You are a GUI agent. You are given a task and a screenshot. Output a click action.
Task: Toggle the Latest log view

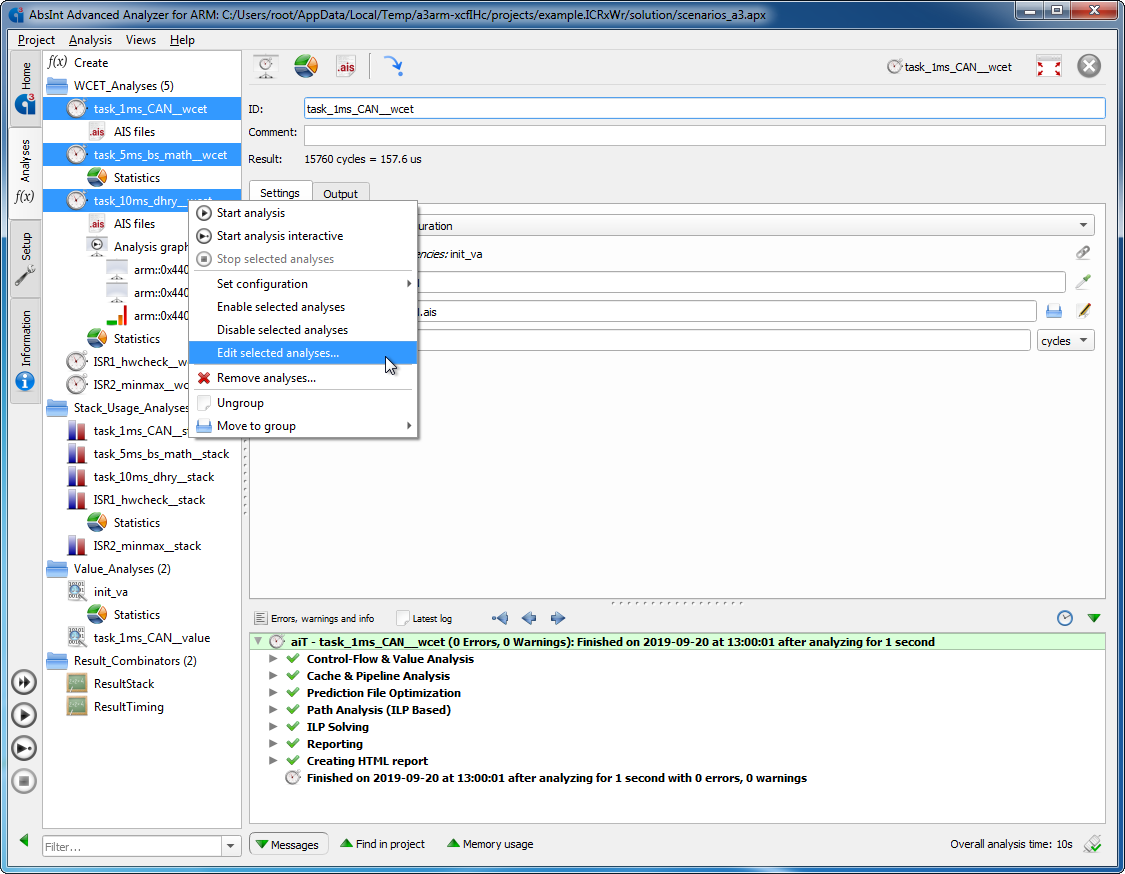click(425, 618)
